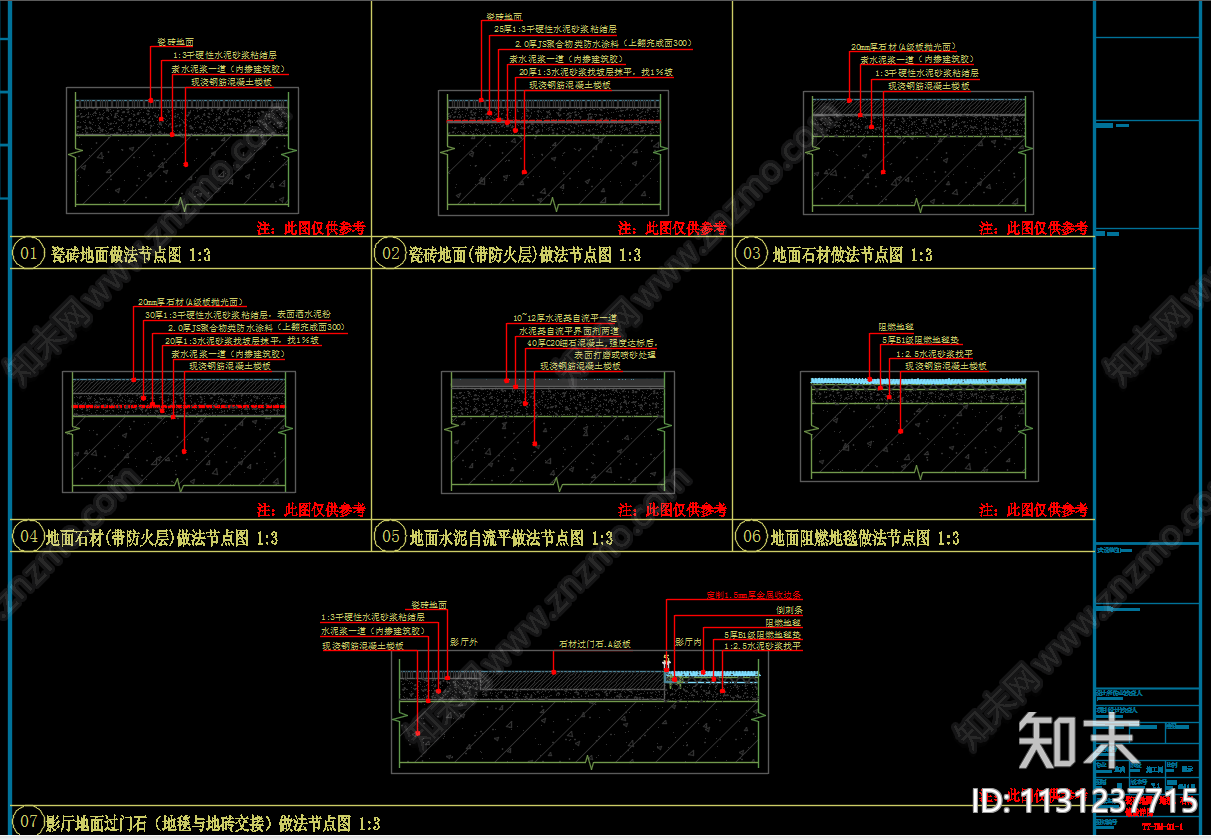Select the 瓷砖地面 label in detail 01
The image size is (1211, 840).
click(173, 42)
